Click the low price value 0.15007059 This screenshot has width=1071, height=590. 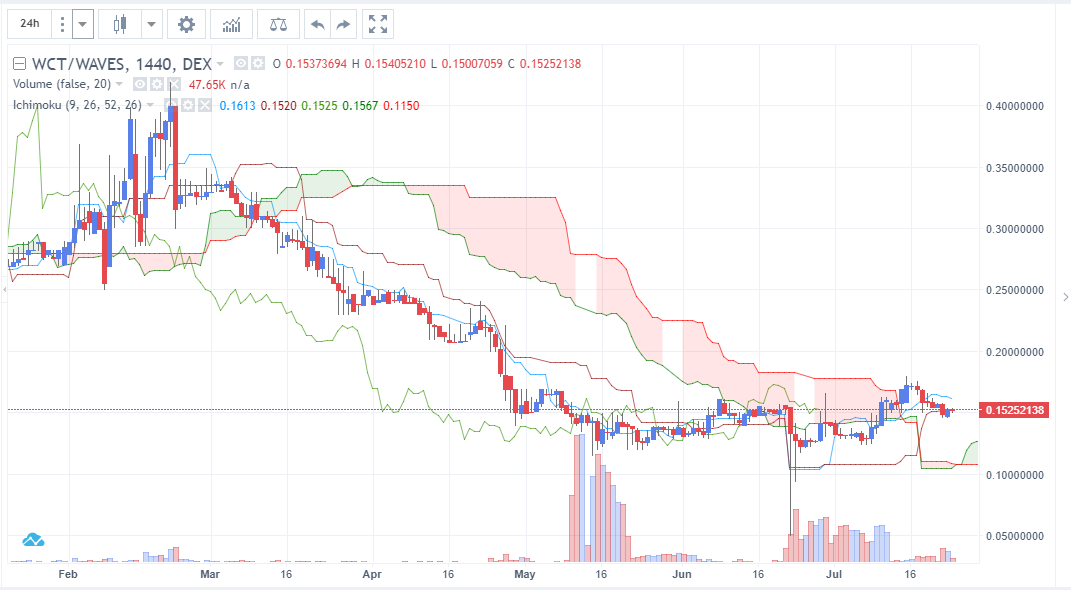pos(472,64)
